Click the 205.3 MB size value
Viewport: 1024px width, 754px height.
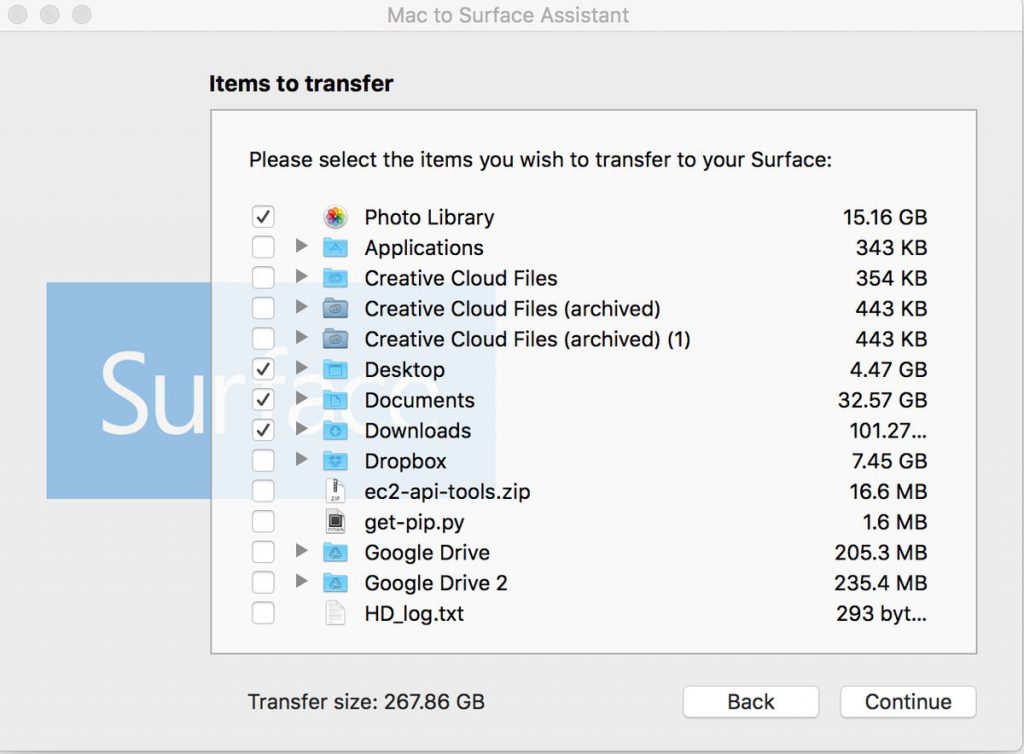881,553
